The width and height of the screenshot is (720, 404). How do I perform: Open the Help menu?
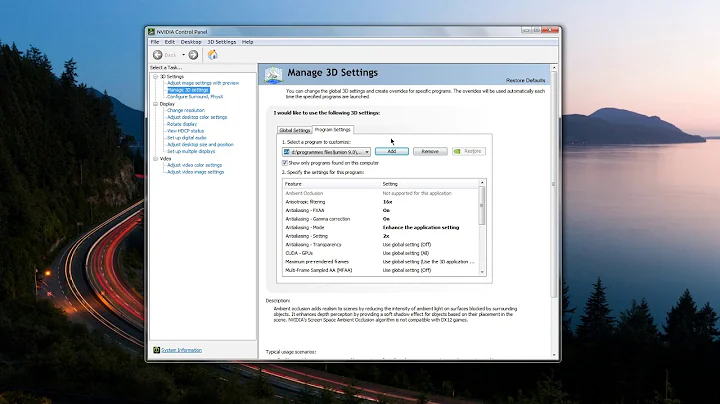tap(248, 42)
